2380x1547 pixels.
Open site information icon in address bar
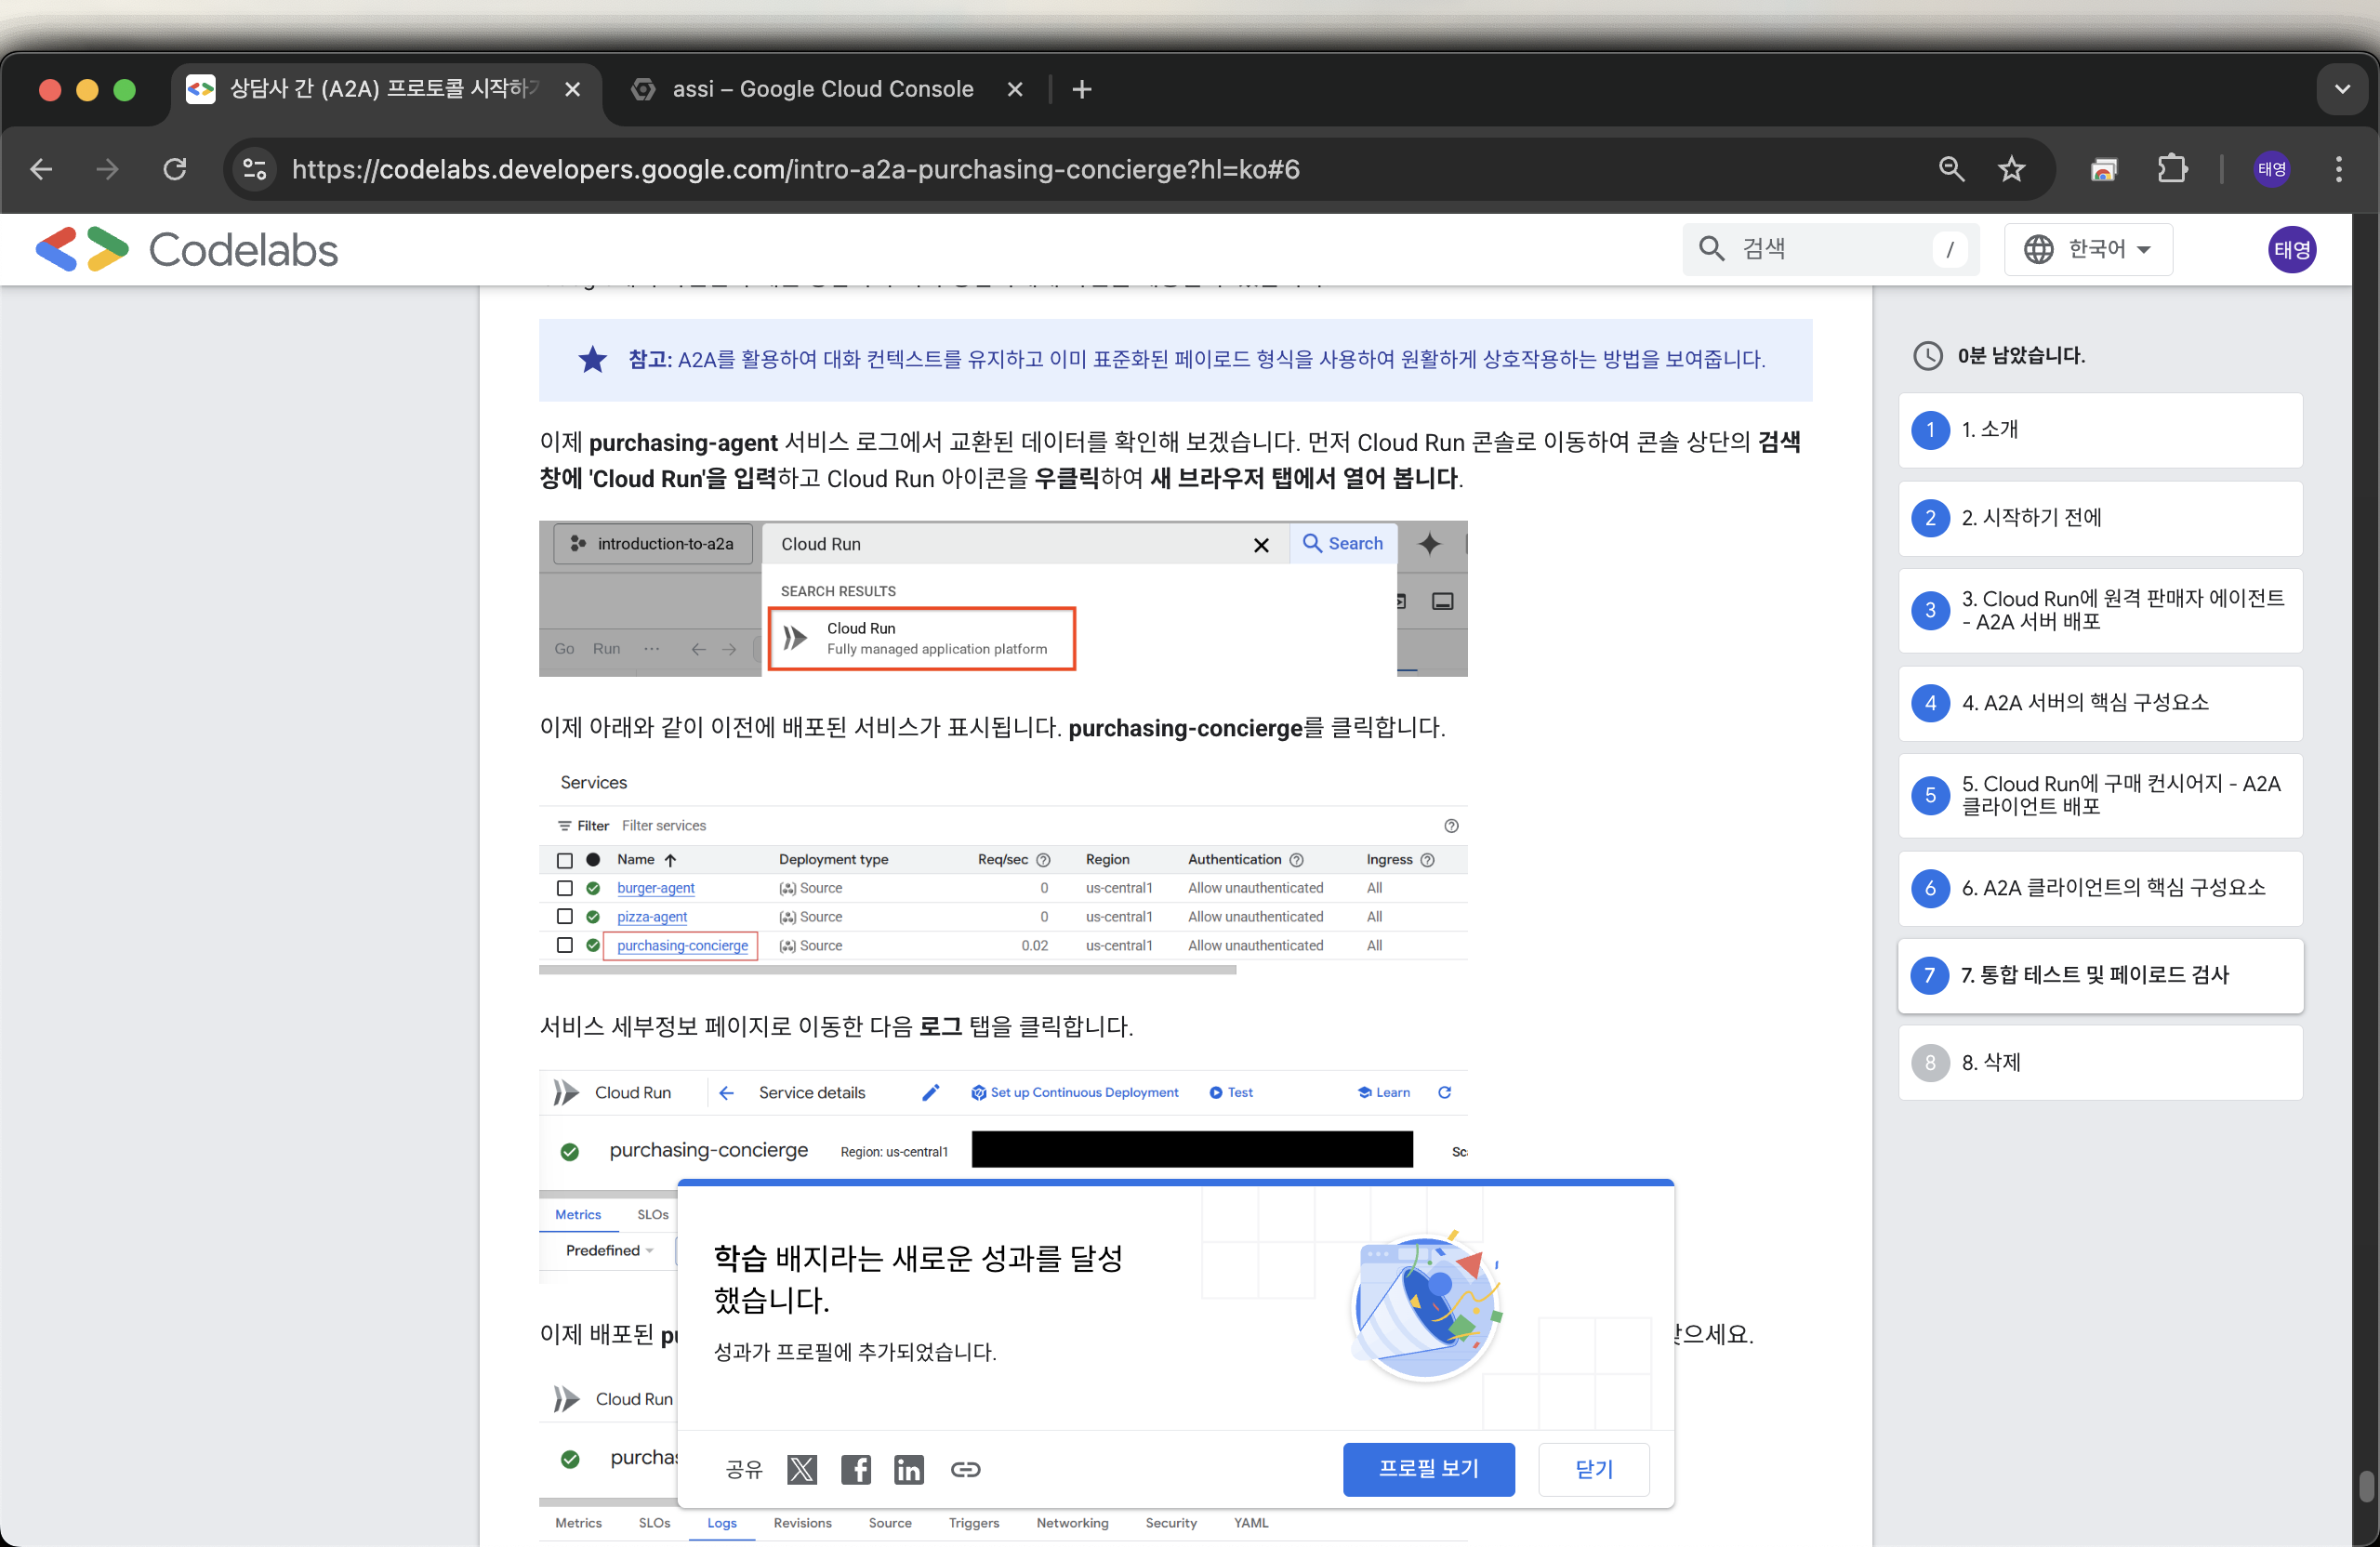tap(255, 169)
